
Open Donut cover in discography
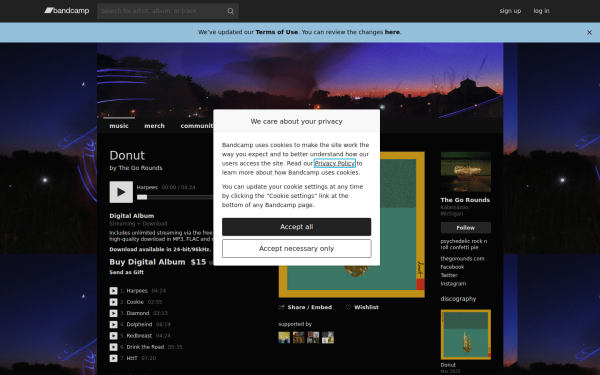point(466,334)
